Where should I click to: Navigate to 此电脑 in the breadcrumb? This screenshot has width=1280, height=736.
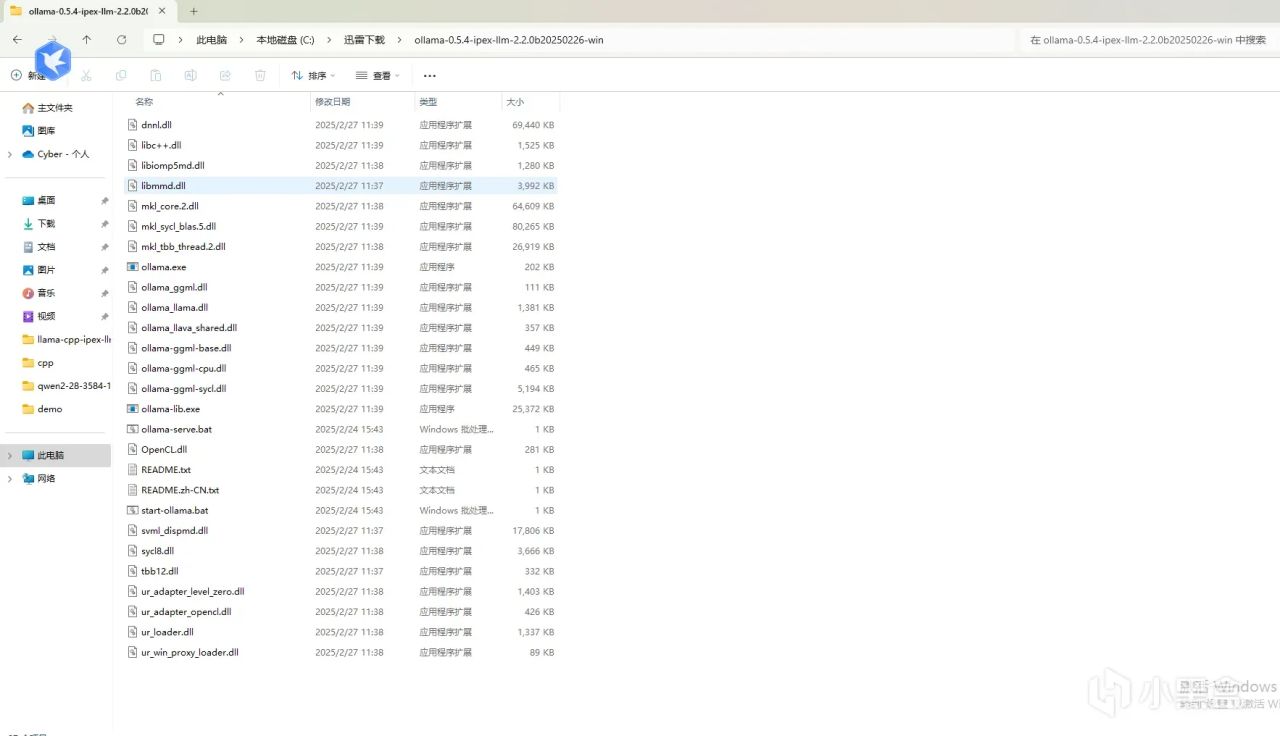coord(211,40)
